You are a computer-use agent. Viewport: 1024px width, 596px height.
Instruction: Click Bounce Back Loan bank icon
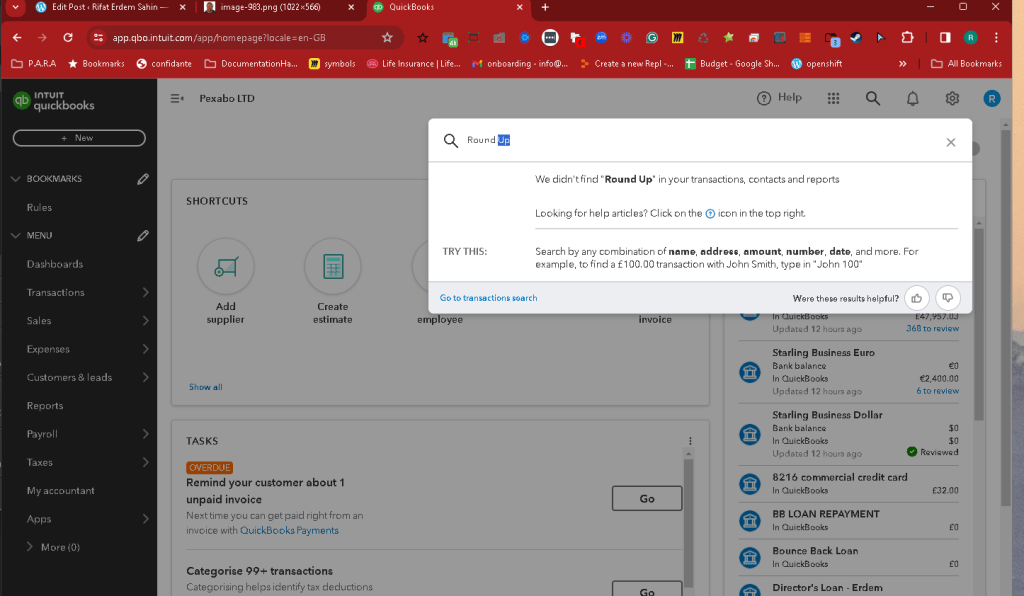point(750,557)
